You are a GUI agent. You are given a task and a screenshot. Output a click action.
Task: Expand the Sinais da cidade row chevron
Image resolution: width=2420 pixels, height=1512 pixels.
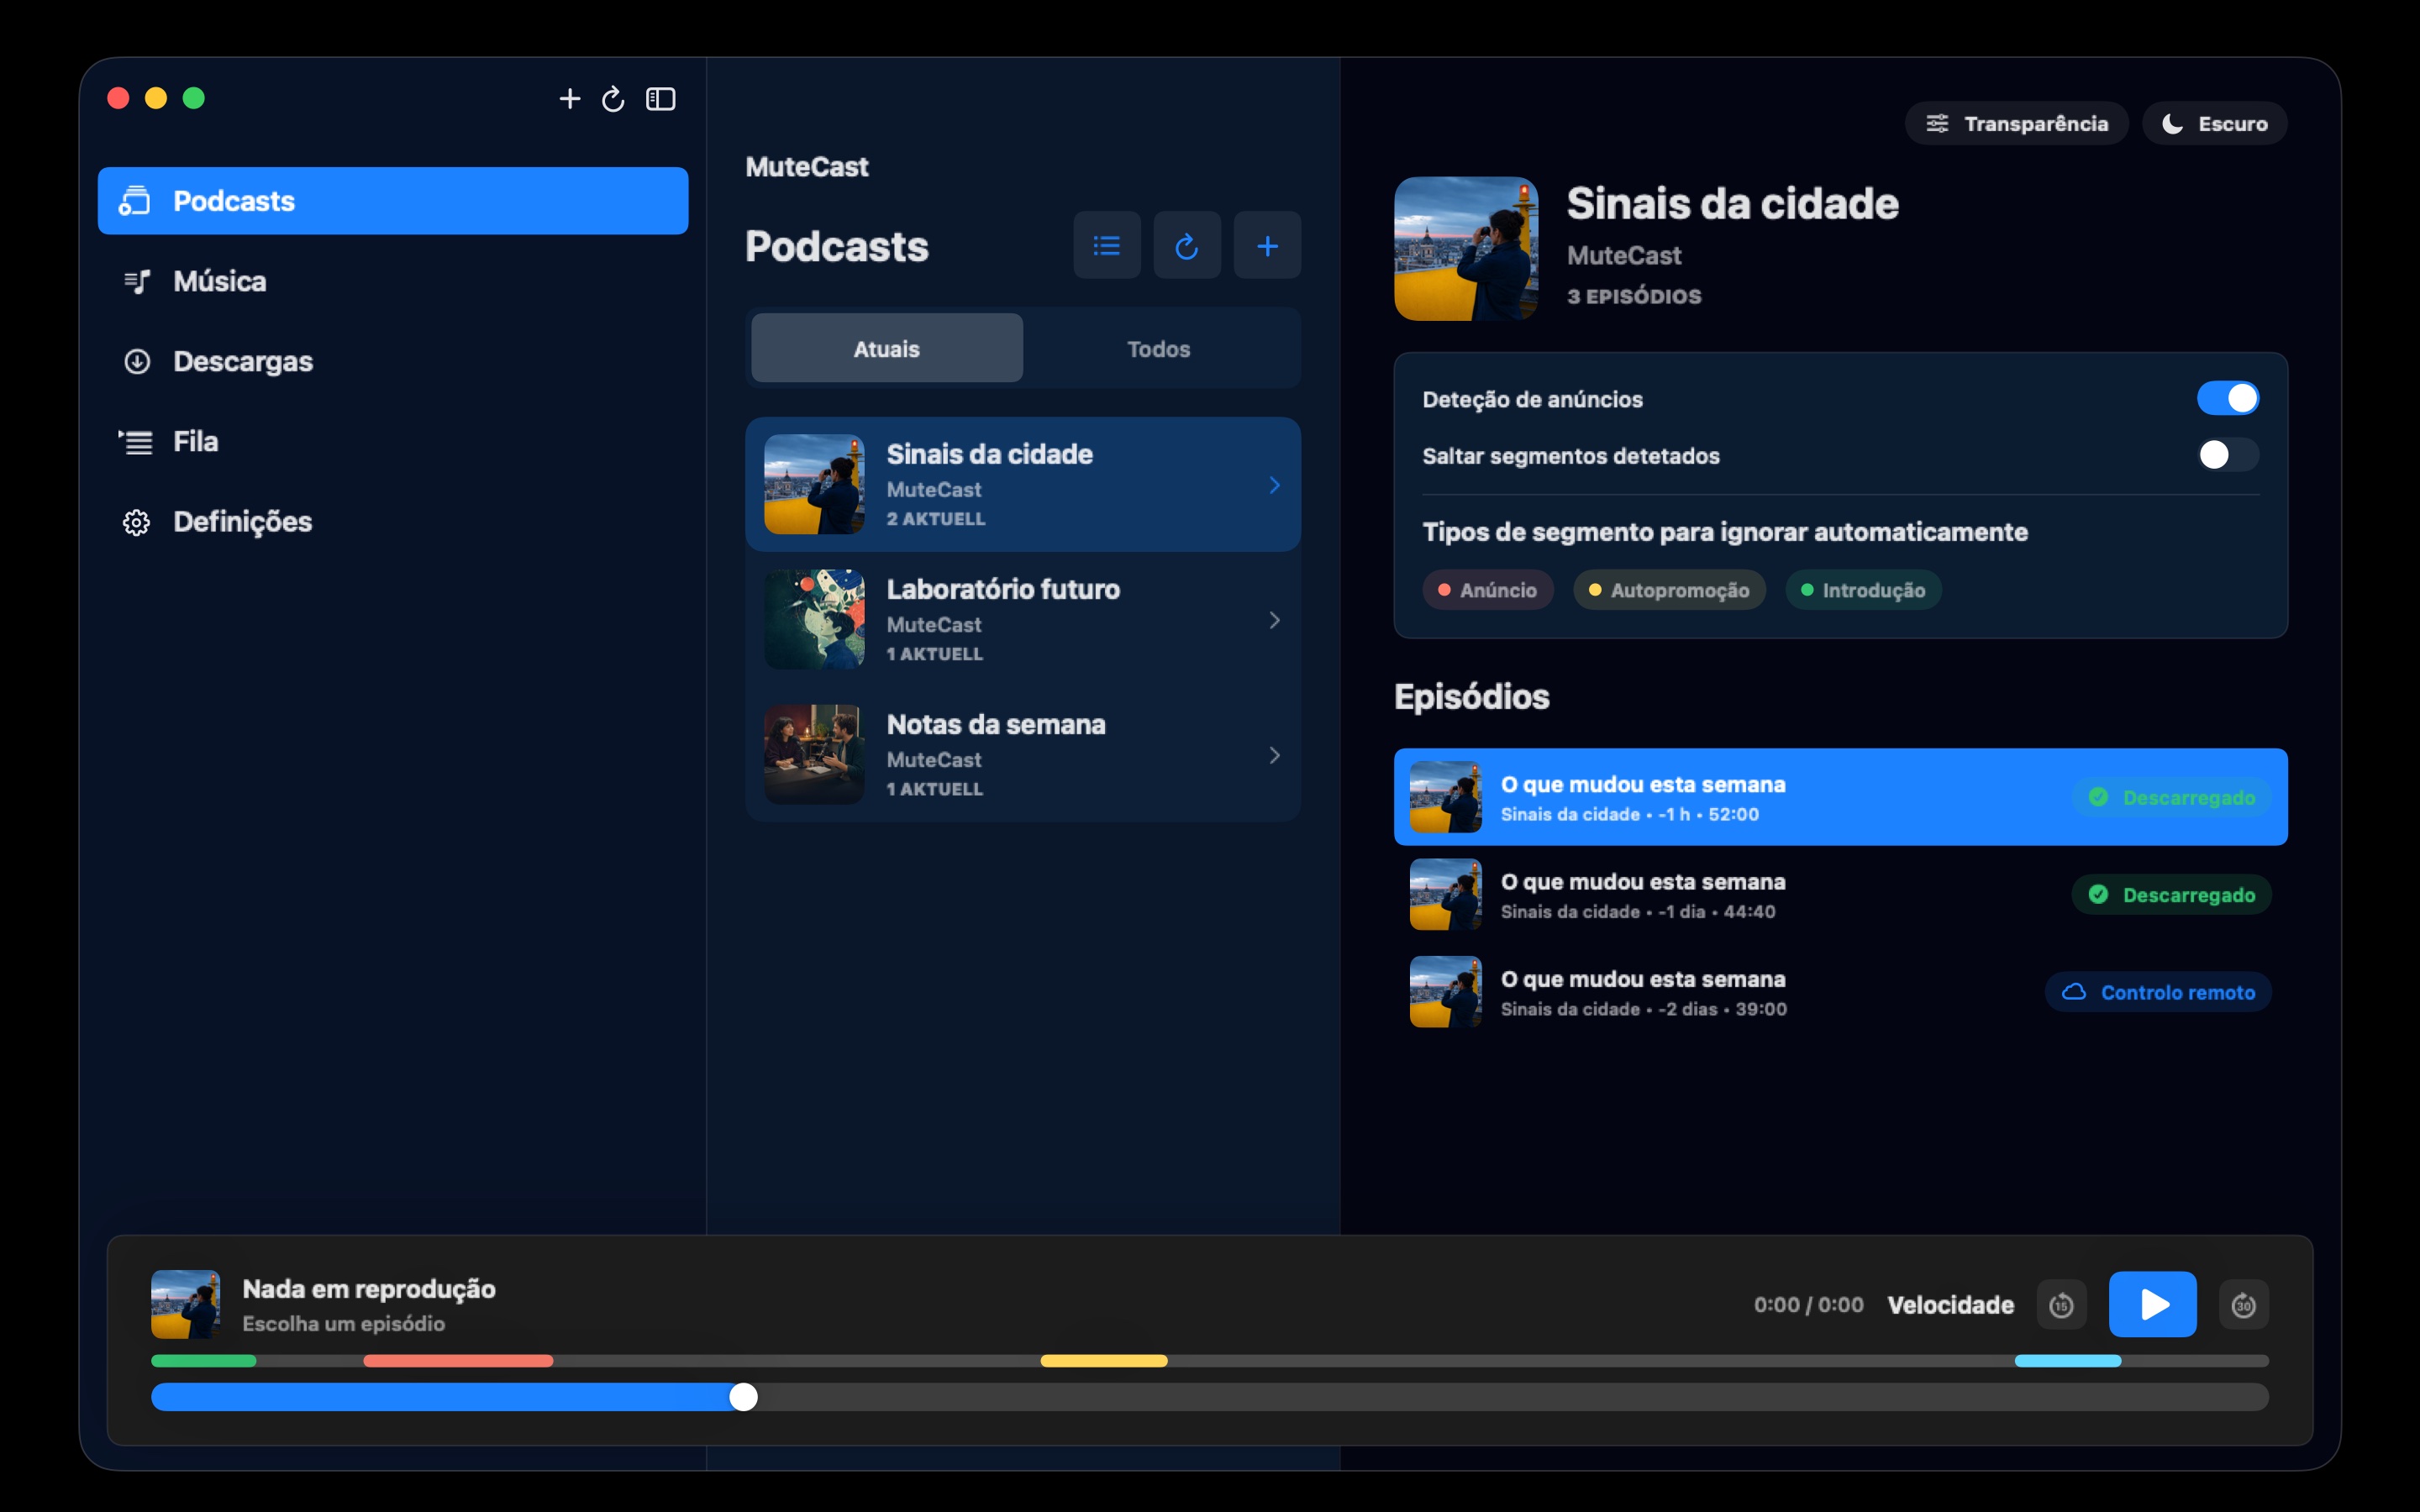coord(1275,485)
